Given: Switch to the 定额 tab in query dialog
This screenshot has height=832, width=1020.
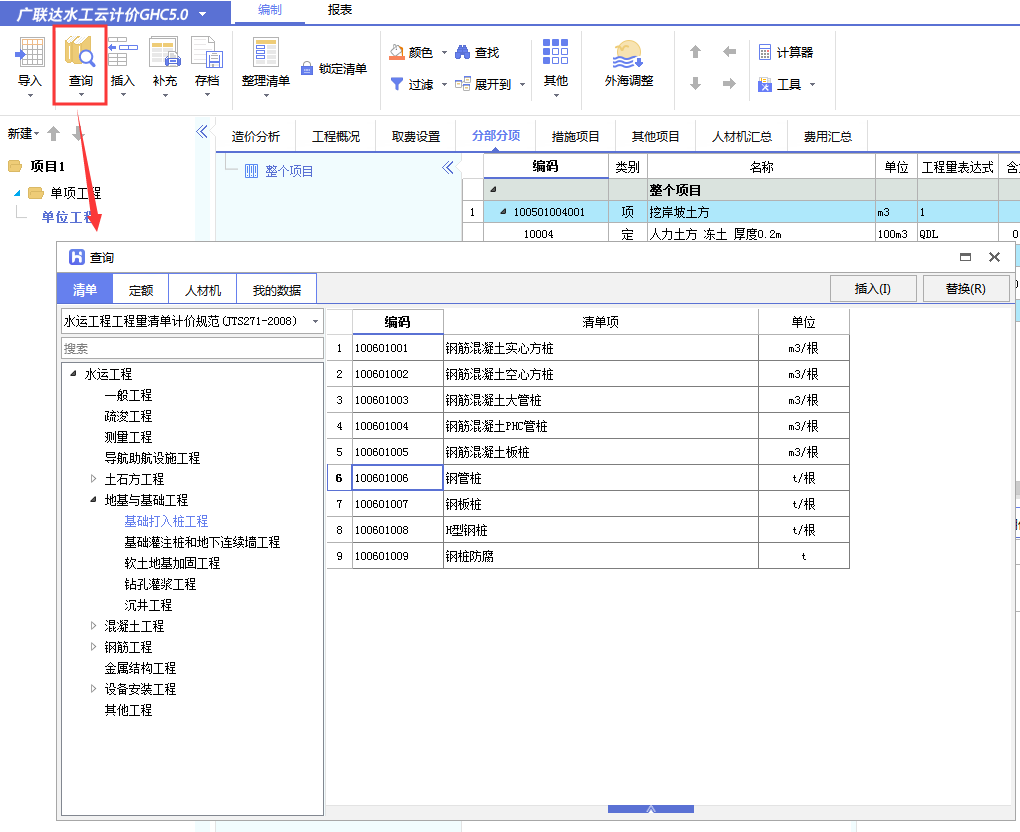Looking at the screenshot, I should click(x=140, y=289).
